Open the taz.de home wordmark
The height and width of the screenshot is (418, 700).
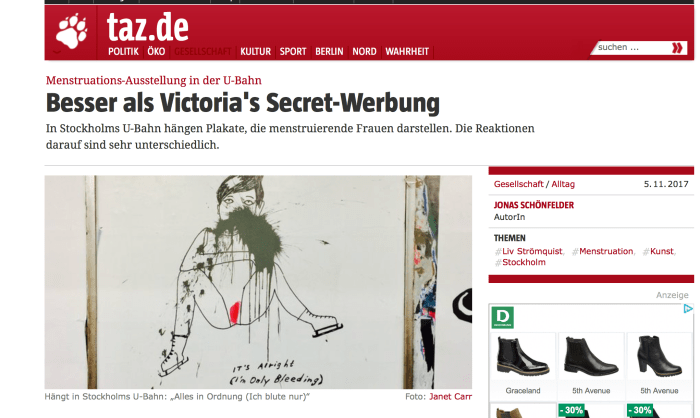[147, 27]
